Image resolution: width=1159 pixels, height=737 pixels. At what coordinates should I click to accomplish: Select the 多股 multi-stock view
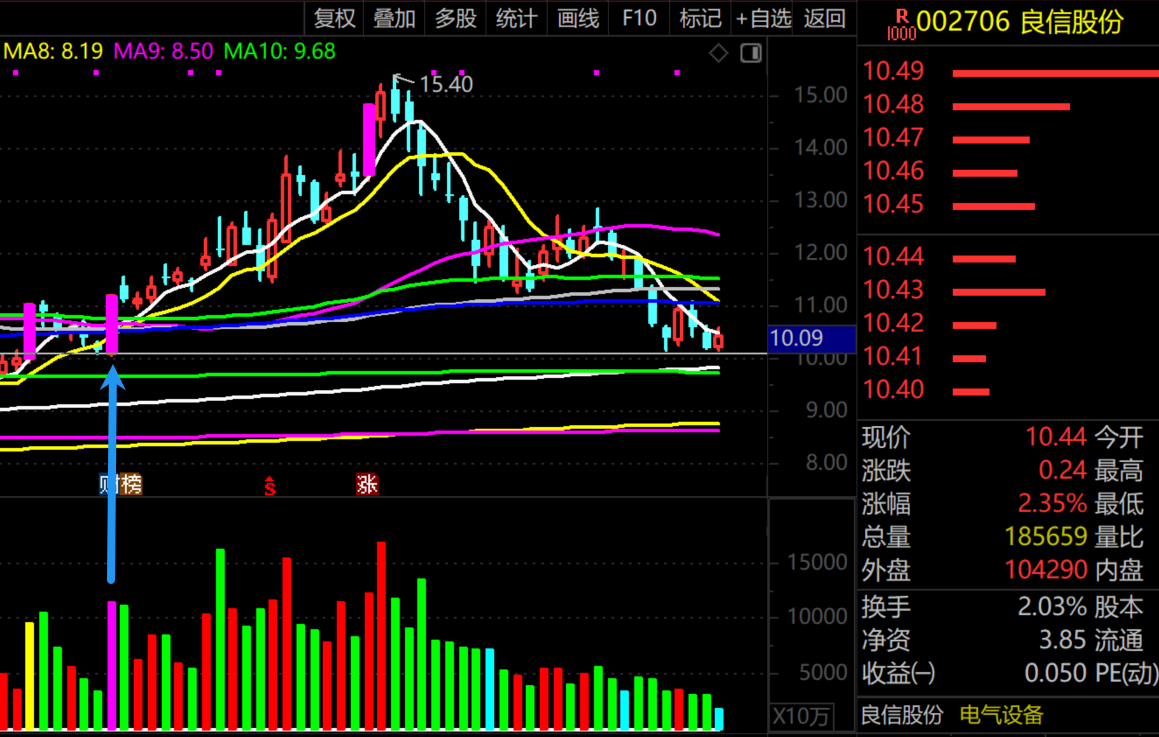tap(455, 18)
